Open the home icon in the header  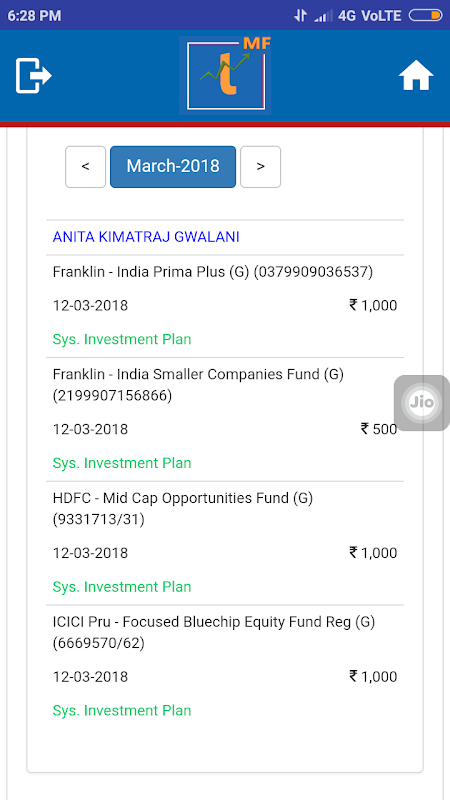click(x=416, y=76)
